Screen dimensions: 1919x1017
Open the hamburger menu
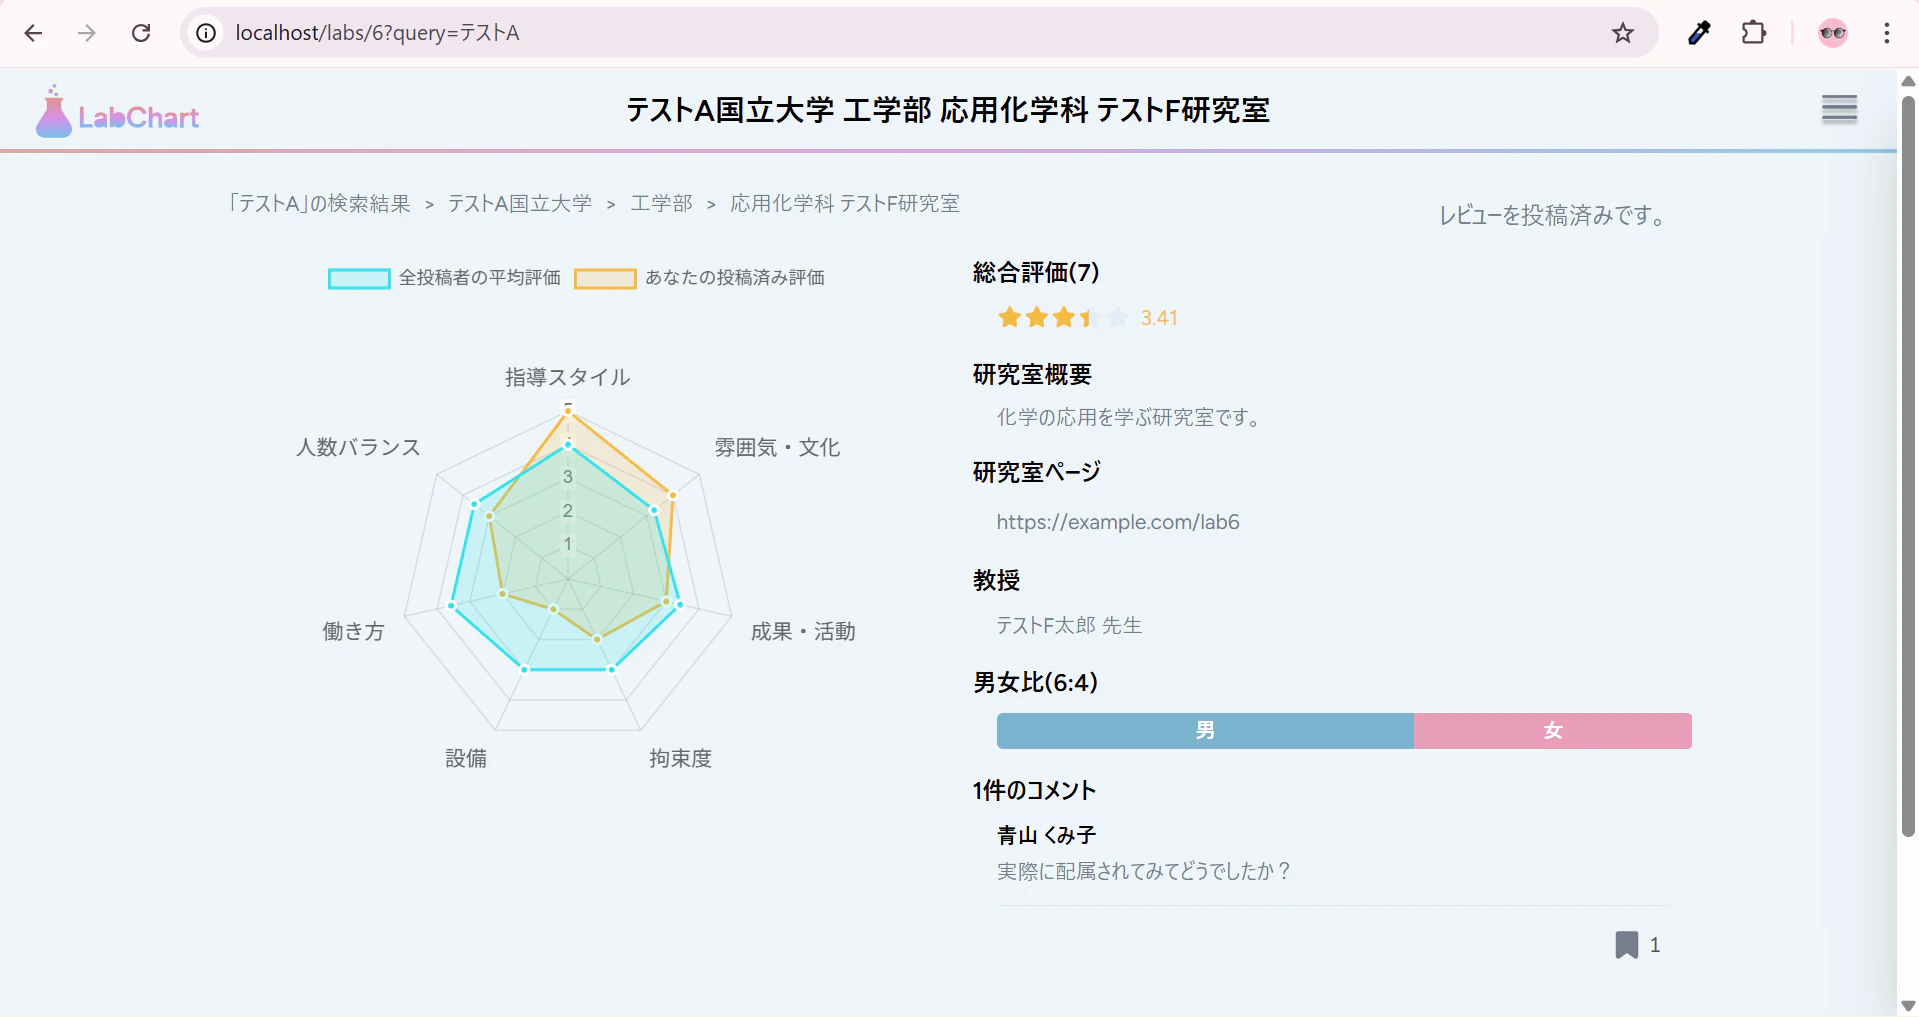(x=1839, y=108)
